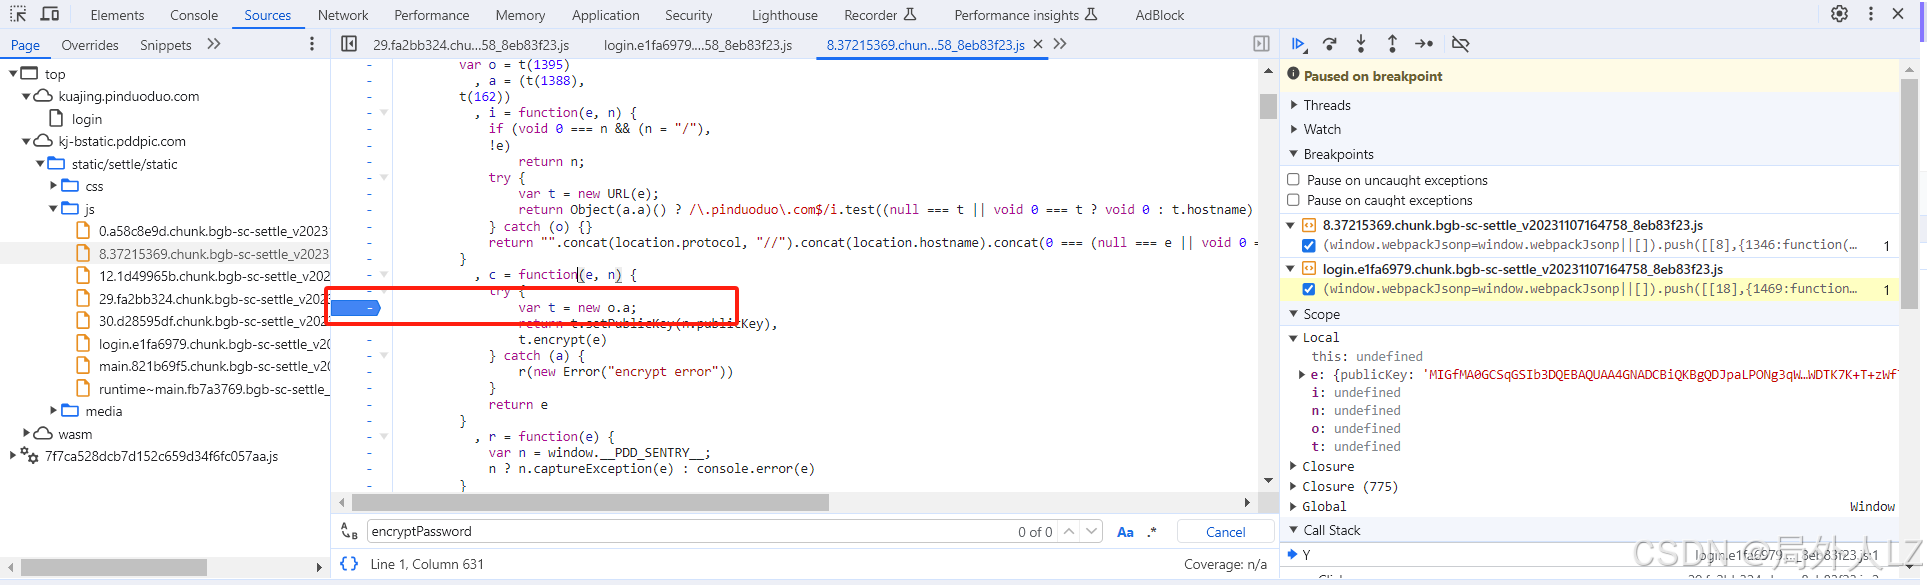Collapse the kj-bstatic.pddpic.com domain
The height and width of the screenshot is (585, 1927).
tap(27, 141)
